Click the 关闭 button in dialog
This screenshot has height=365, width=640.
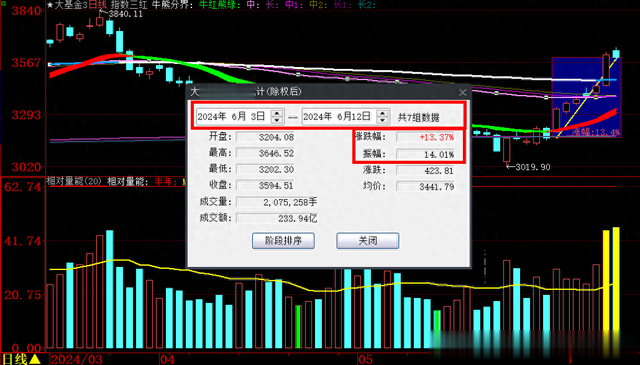point(367,240)
